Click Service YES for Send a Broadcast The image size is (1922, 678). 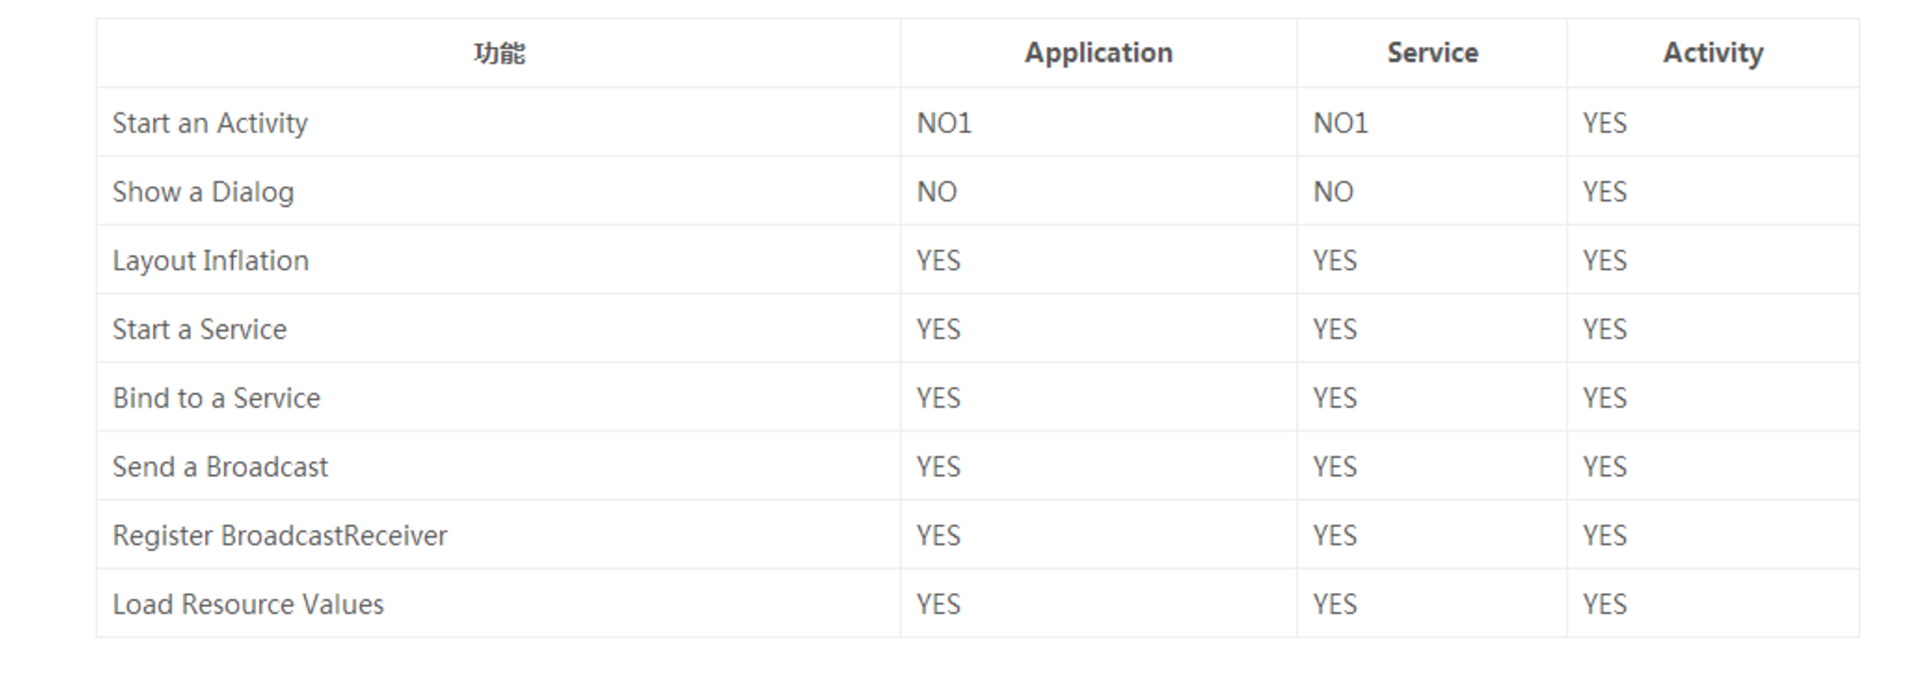pyautogui.click(x=1334, y=467)
